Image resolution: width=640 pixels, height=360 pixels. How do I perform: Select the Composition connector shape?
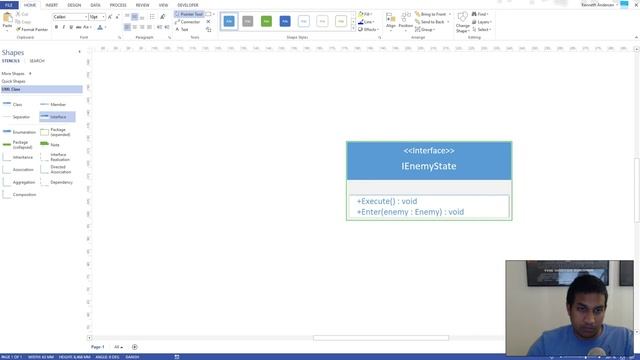click(19, 195)
